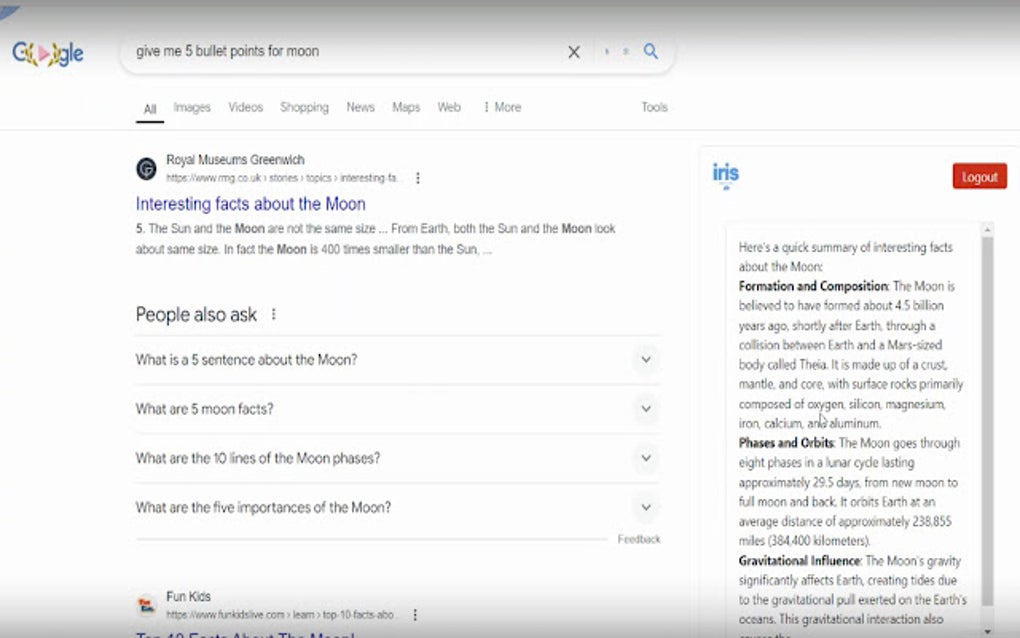Open Google Lens image search icon
The width and height of the screenshot is (1020, 638).
click(x=628, y=51)
